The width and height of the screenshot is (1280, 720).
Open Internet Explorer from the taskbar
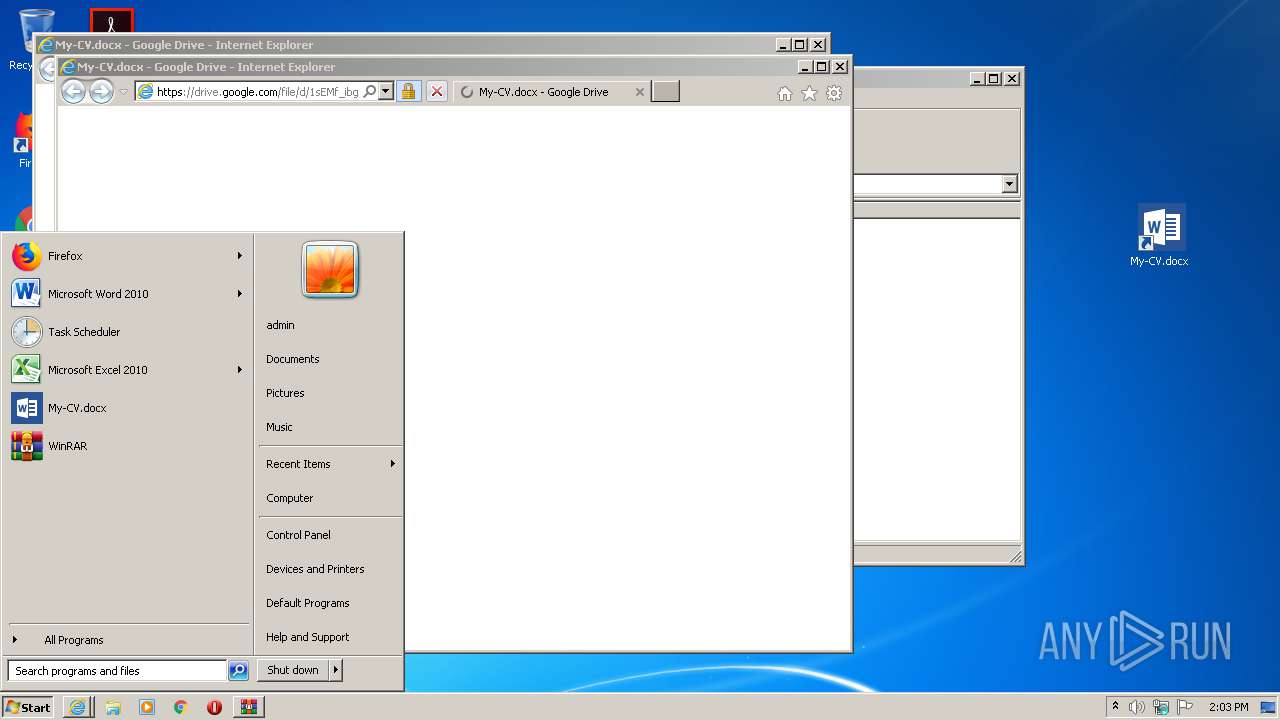click(x=77, y=707)
